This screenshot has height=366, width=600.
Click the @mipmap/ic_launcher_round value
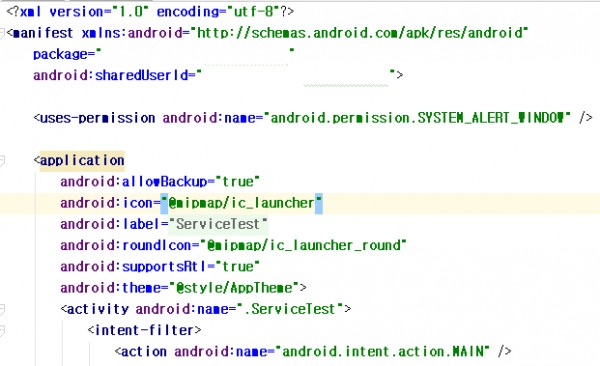click(303, 245)
